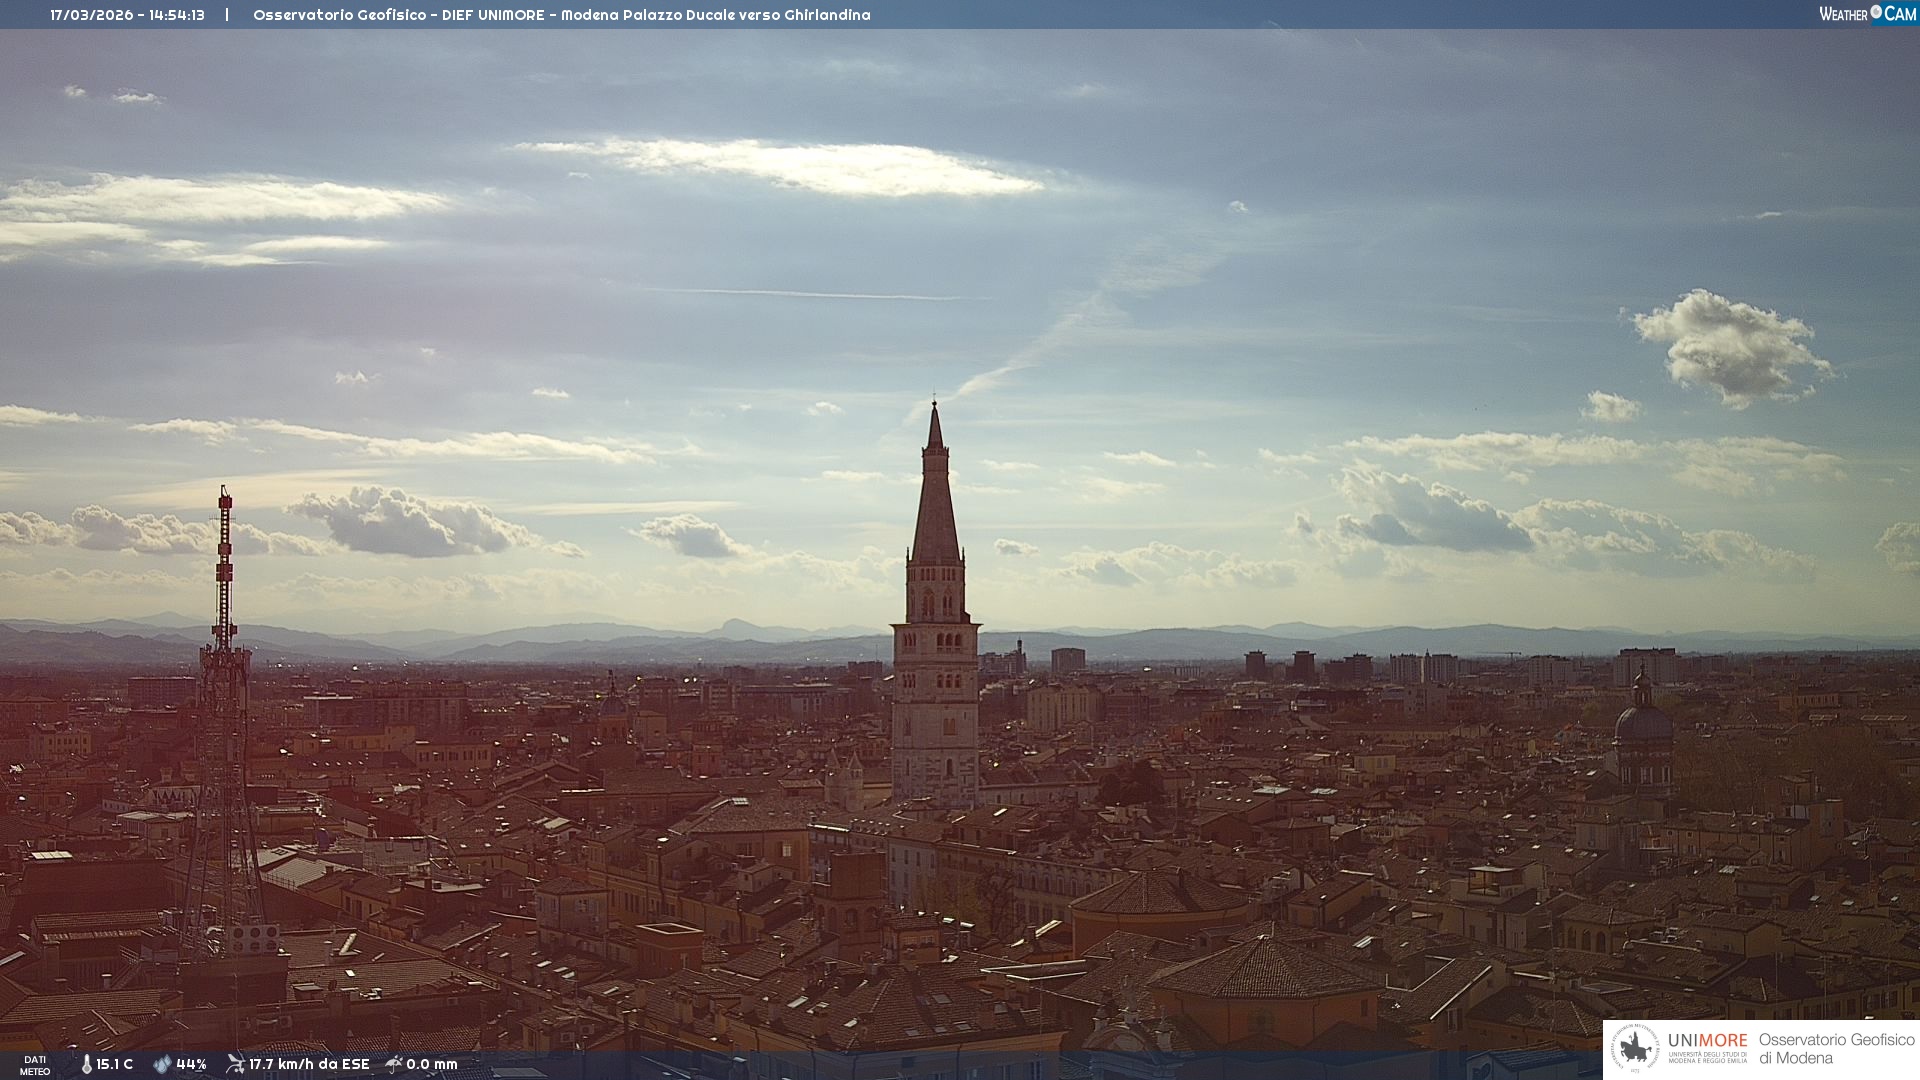
Task: Click the DATI METEO label
Action: [35, 1065]
